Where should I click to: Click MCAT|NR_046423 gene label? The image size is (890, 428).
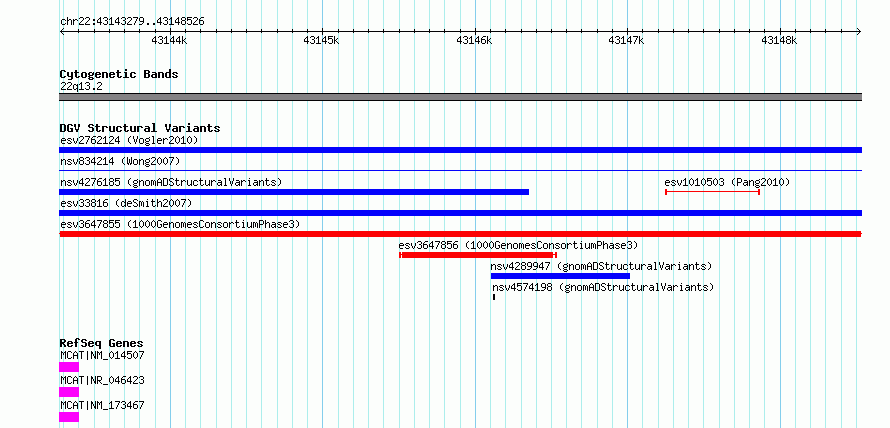tap(102, 380)
